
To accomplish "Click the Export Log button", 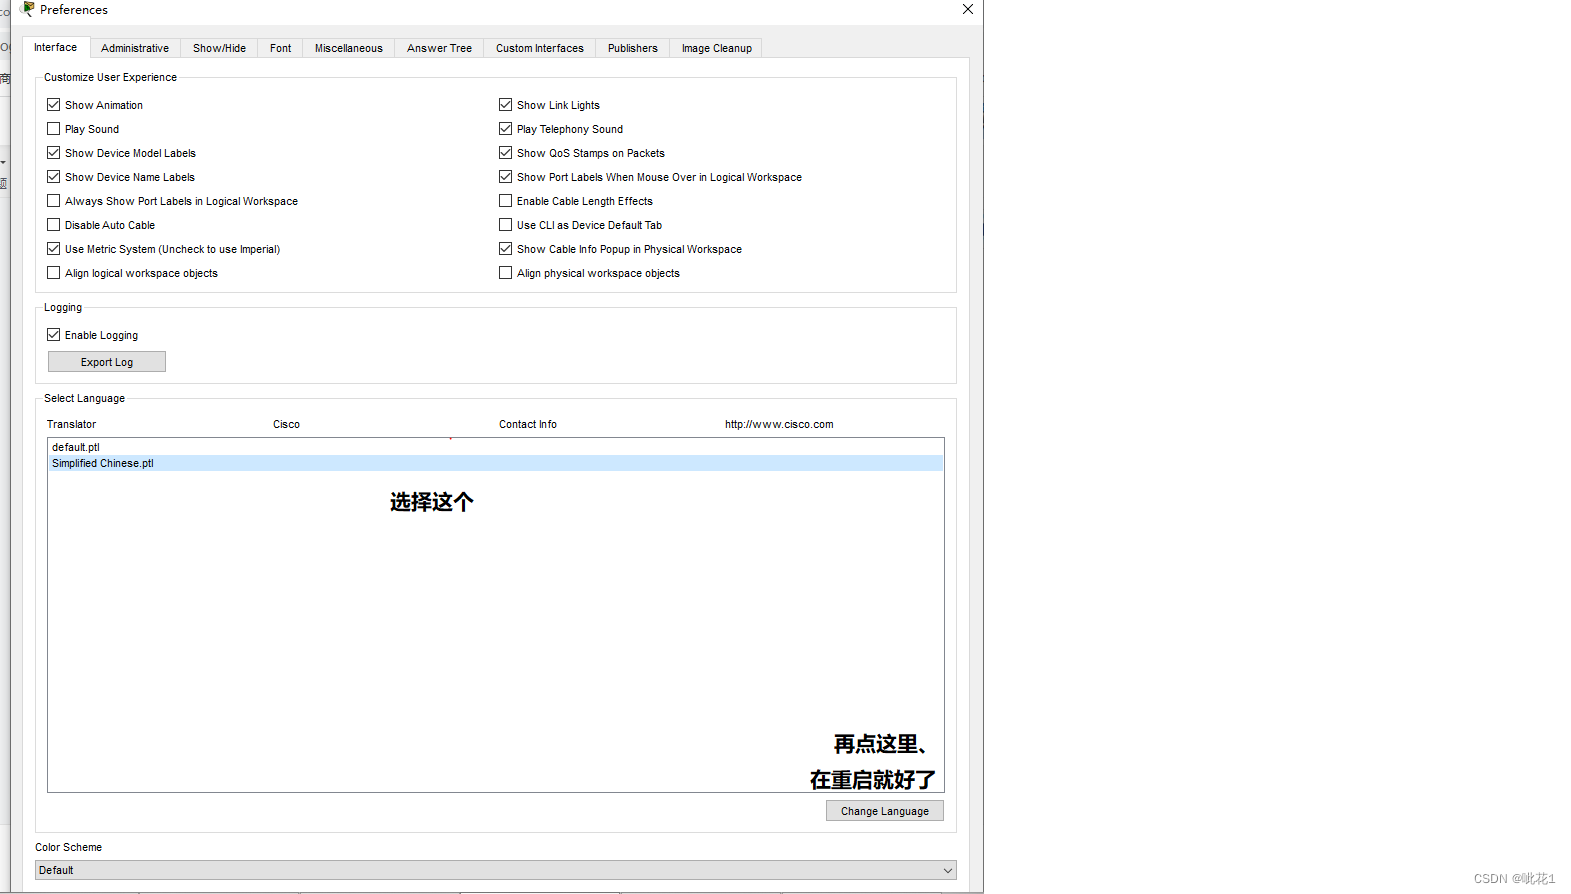I will (107, 362).
